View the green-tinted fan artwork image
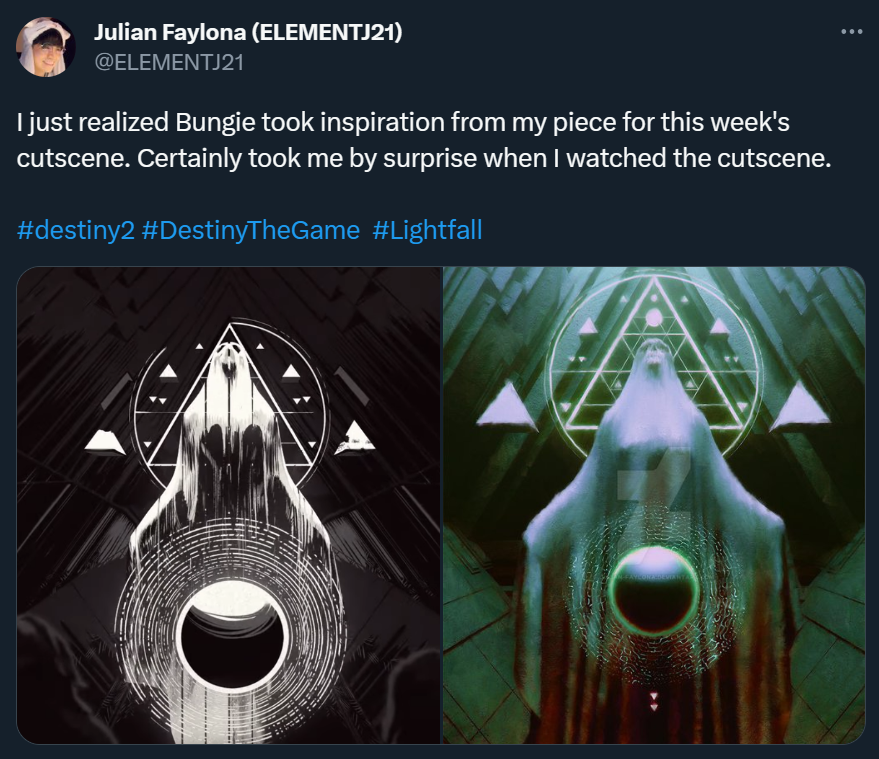 pos(654,505)
